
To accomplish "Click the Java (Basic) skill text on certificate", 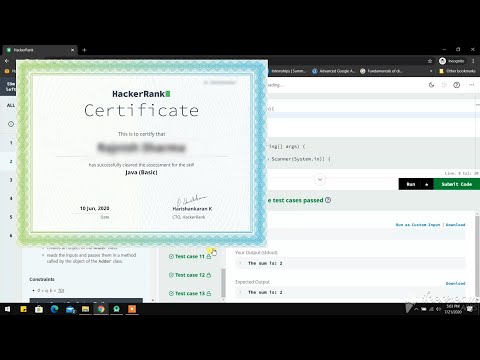I will click(x=141, y=172).
